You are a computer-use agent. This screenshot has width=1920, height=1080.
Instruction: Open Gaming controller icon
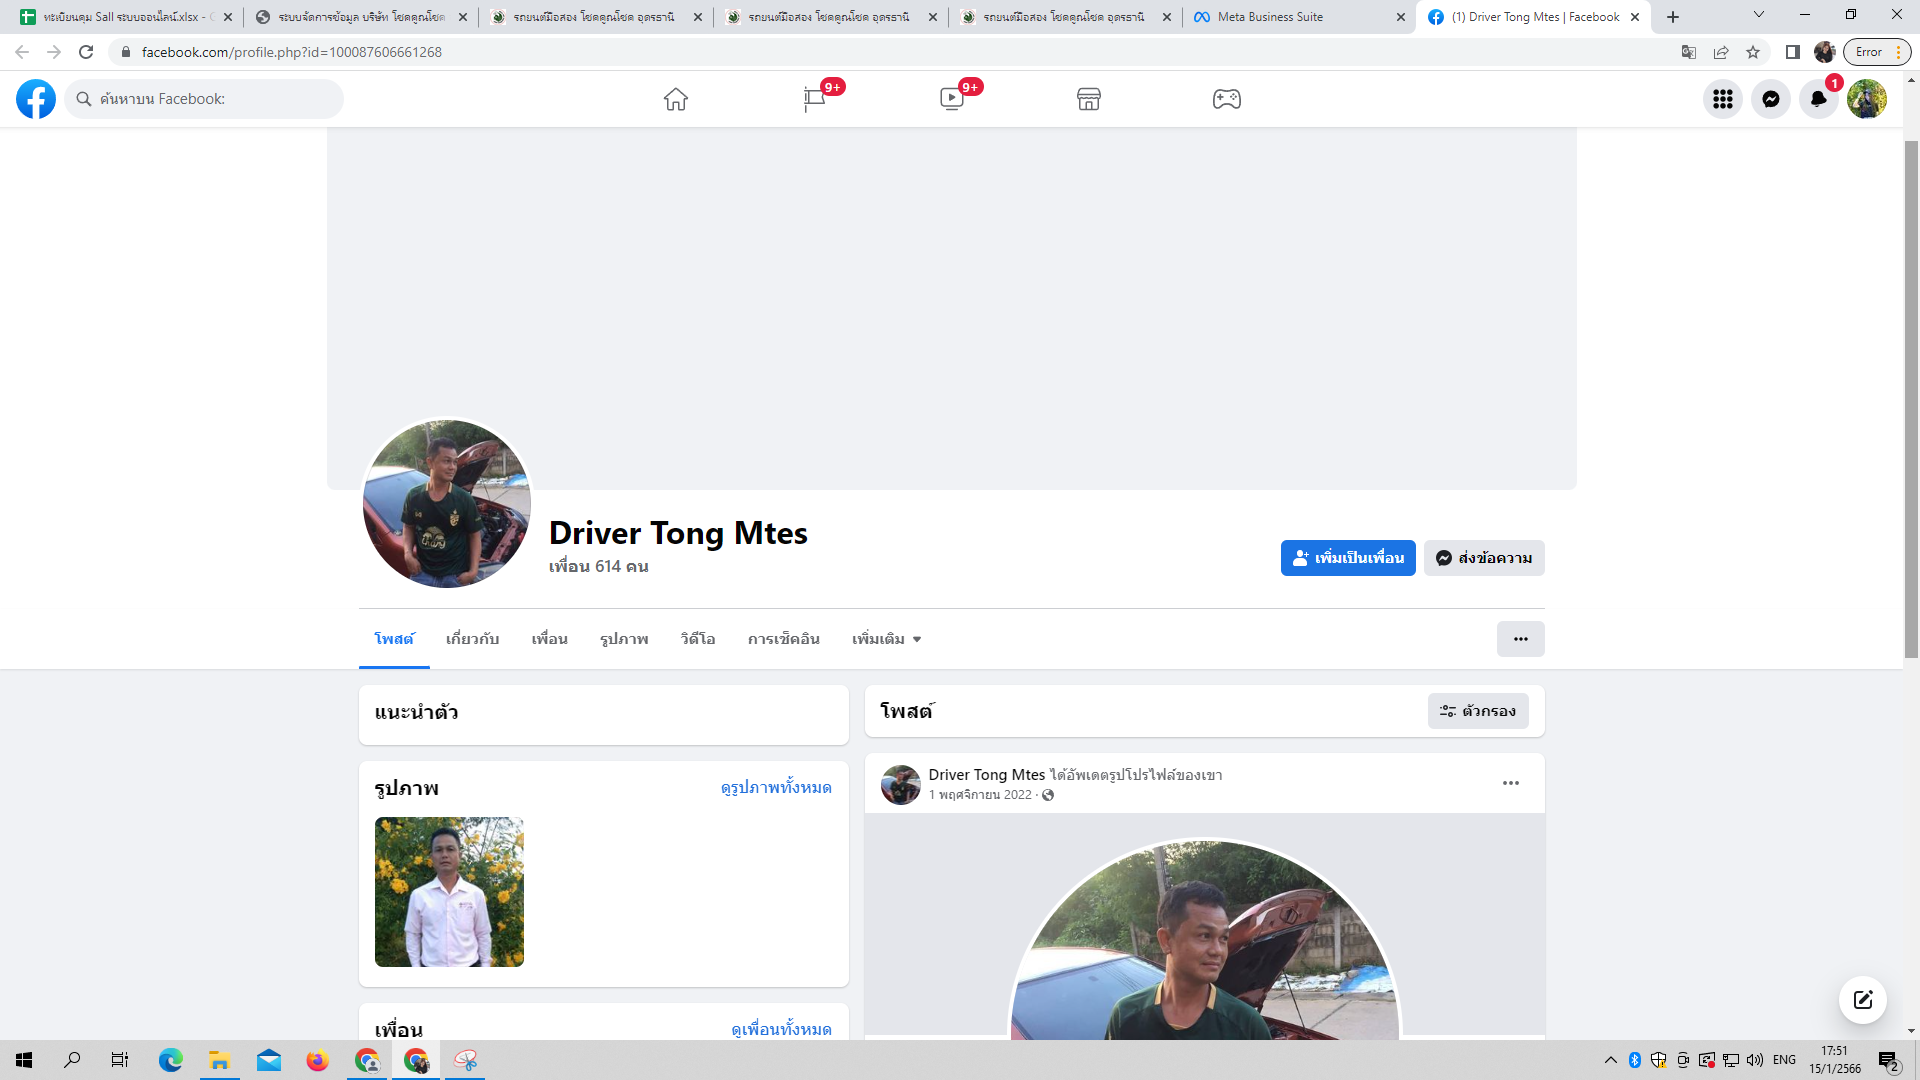(x=1227, y=99)
